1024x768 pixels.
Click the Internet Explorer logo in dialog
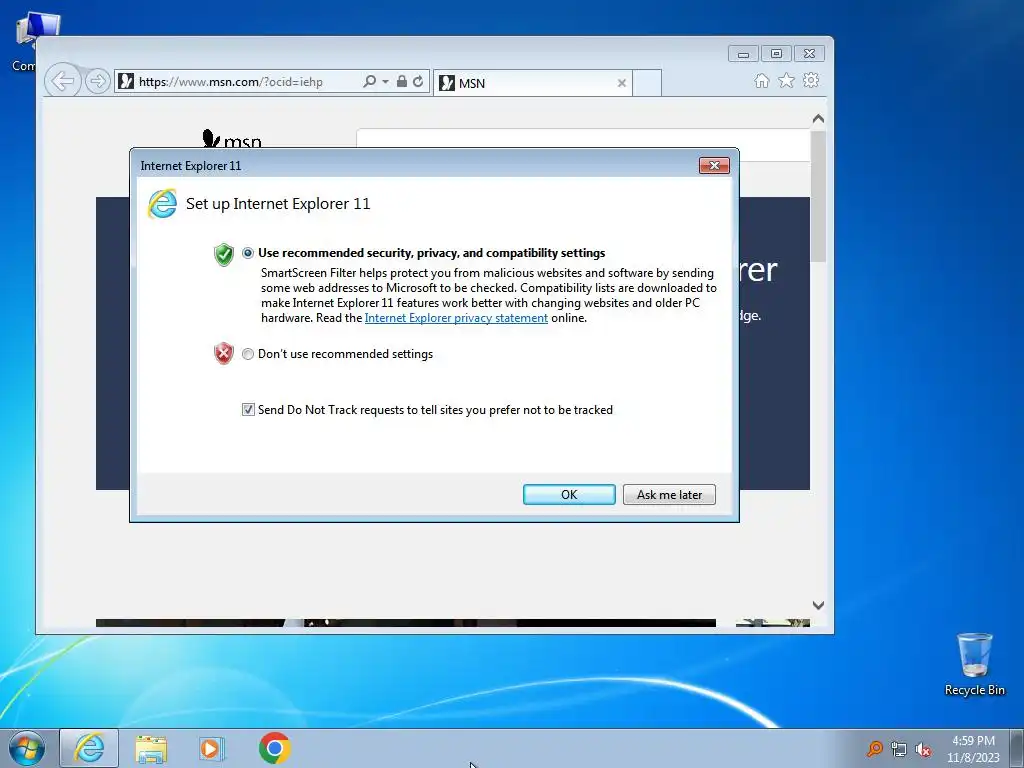coord(162,204)
